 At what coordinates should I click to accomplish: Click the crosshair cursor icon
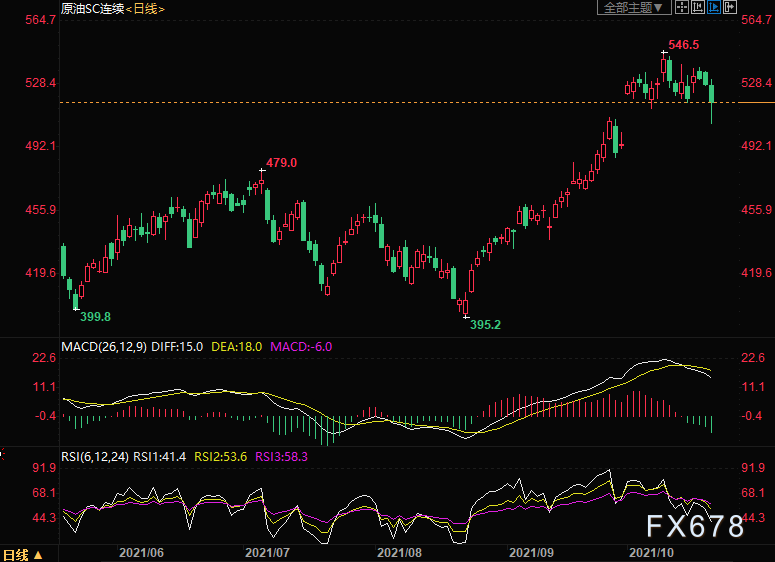pos(682,7)
